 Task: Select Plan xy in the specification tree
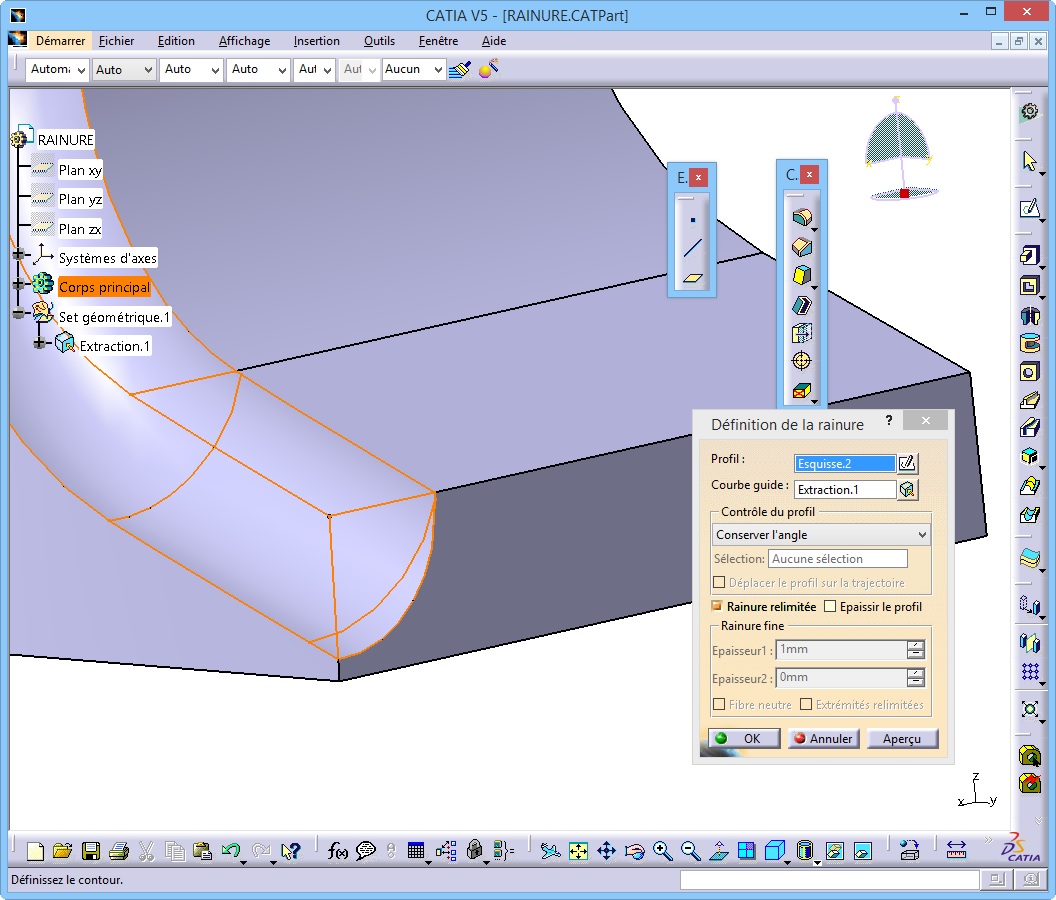coord(80,170)
